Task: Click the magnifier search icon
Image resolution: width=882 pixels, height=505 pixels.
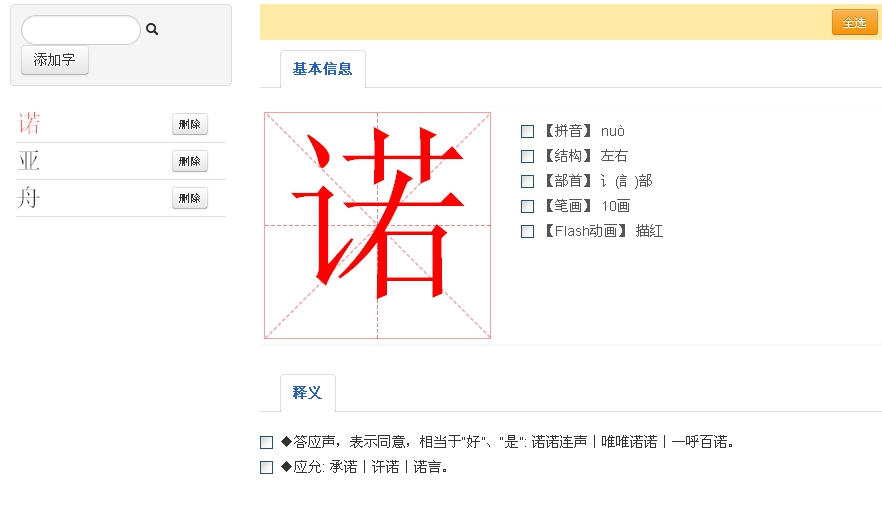Action: coord(152,29)
